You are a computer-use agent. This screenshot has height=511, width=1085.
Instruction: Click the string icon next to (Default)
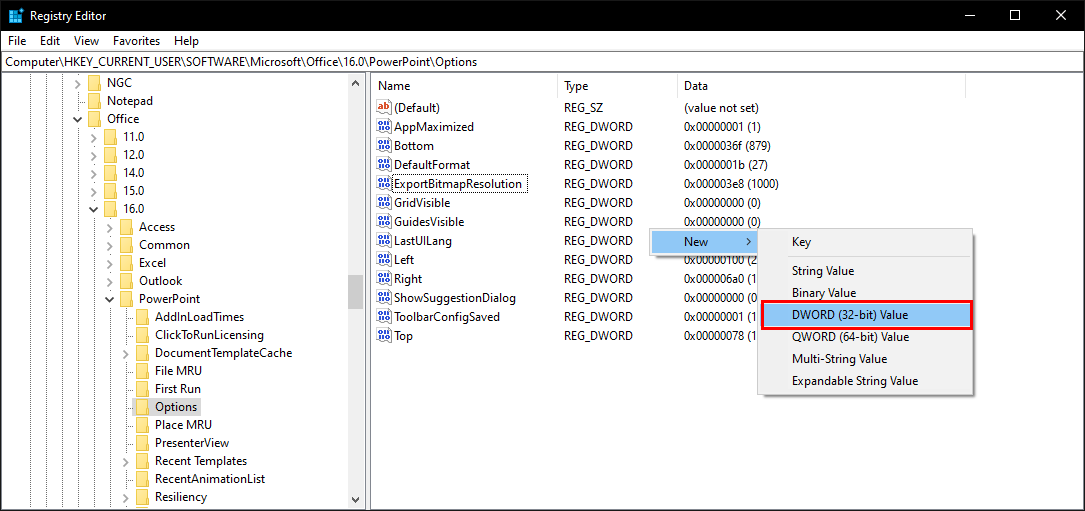383,108
